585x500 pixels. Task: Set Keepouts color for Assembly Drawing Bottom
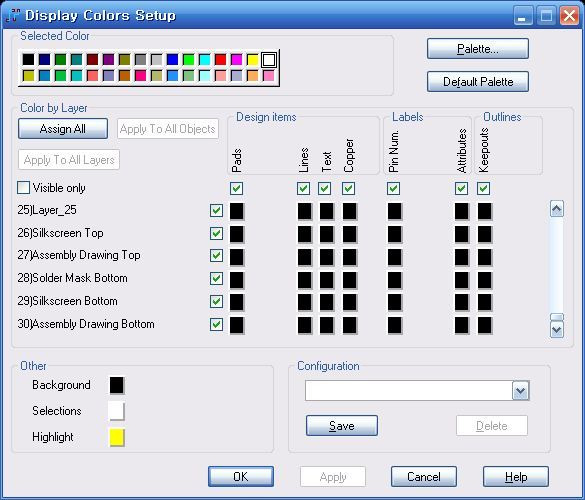click(x=485, y=325)
